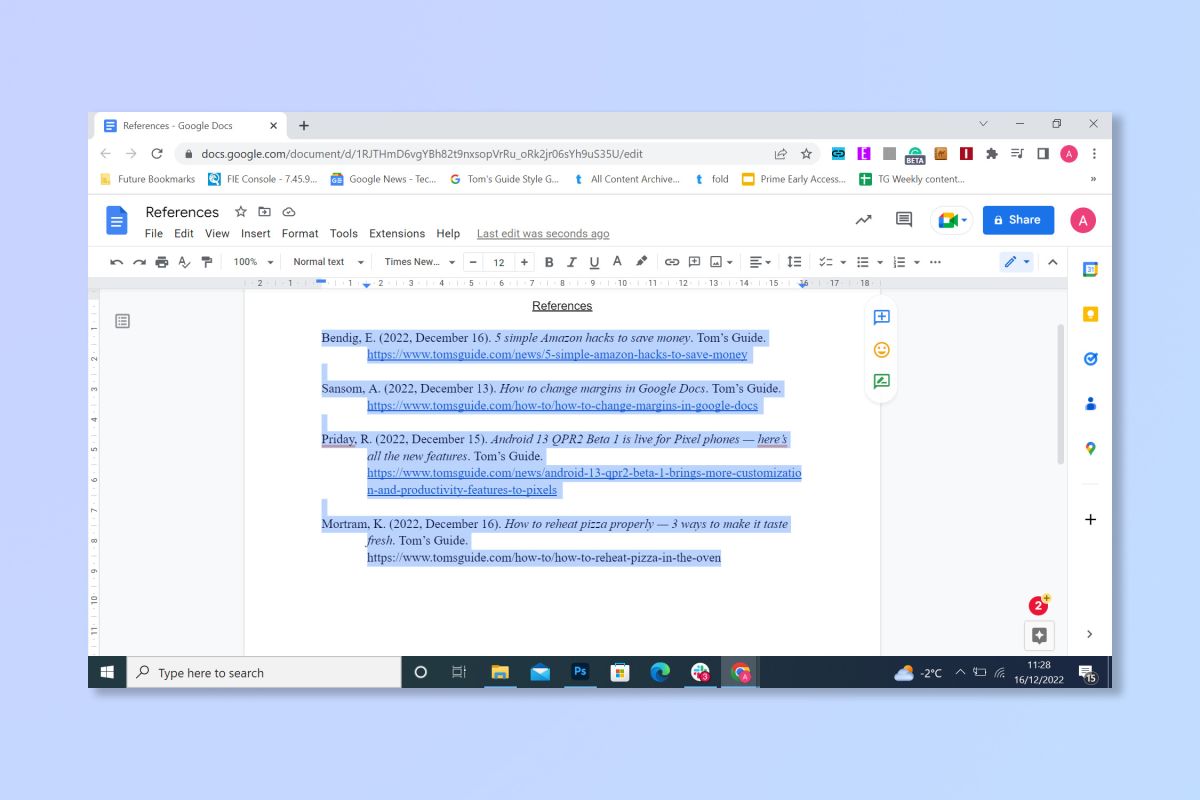Open the Google Meet call dropdown

point(951,220)
